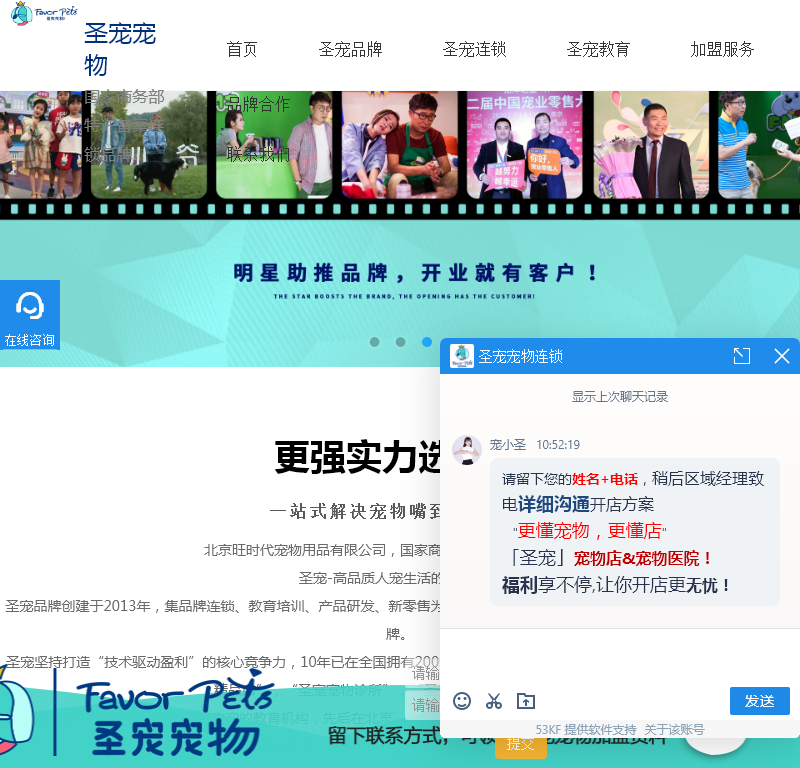Click the Favor Pets logo at top left
Image resolution: width=800 pixels, height=768 pixels.
click(x=43, y=13)
